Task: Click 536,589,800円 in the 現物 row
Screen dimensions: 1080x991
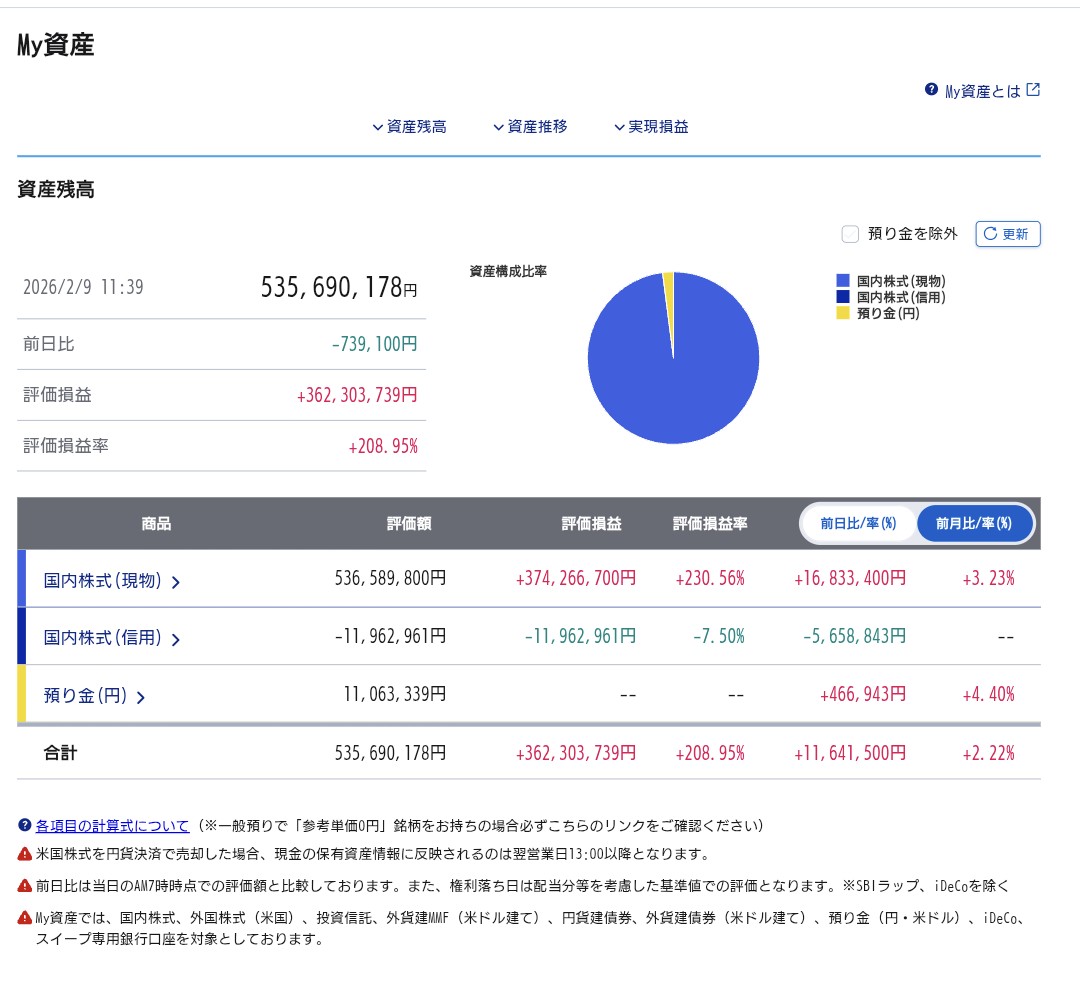Action: (391, 578)
